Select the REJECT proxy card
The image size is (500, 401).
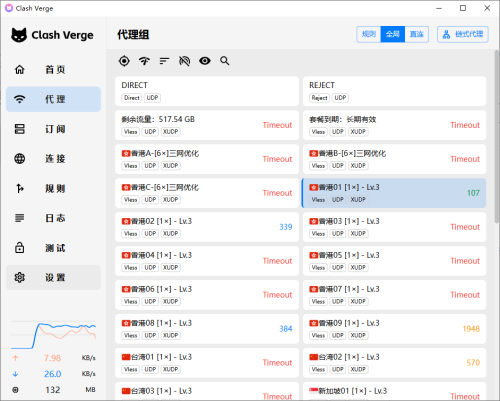tap(394, 91)
